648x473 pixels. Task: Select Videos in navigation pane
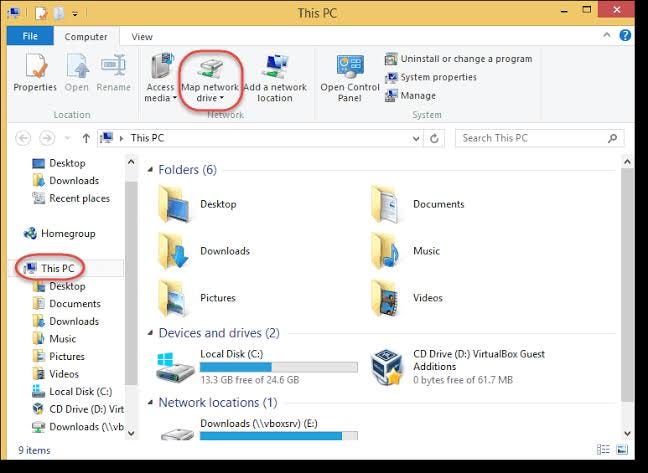[55, 374]
